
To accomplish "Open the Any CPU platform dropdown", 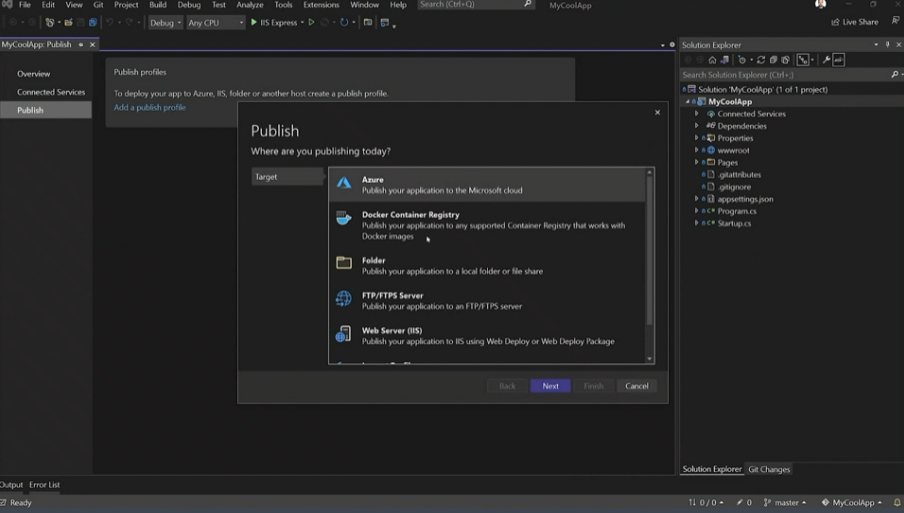I will click(215, 22).
